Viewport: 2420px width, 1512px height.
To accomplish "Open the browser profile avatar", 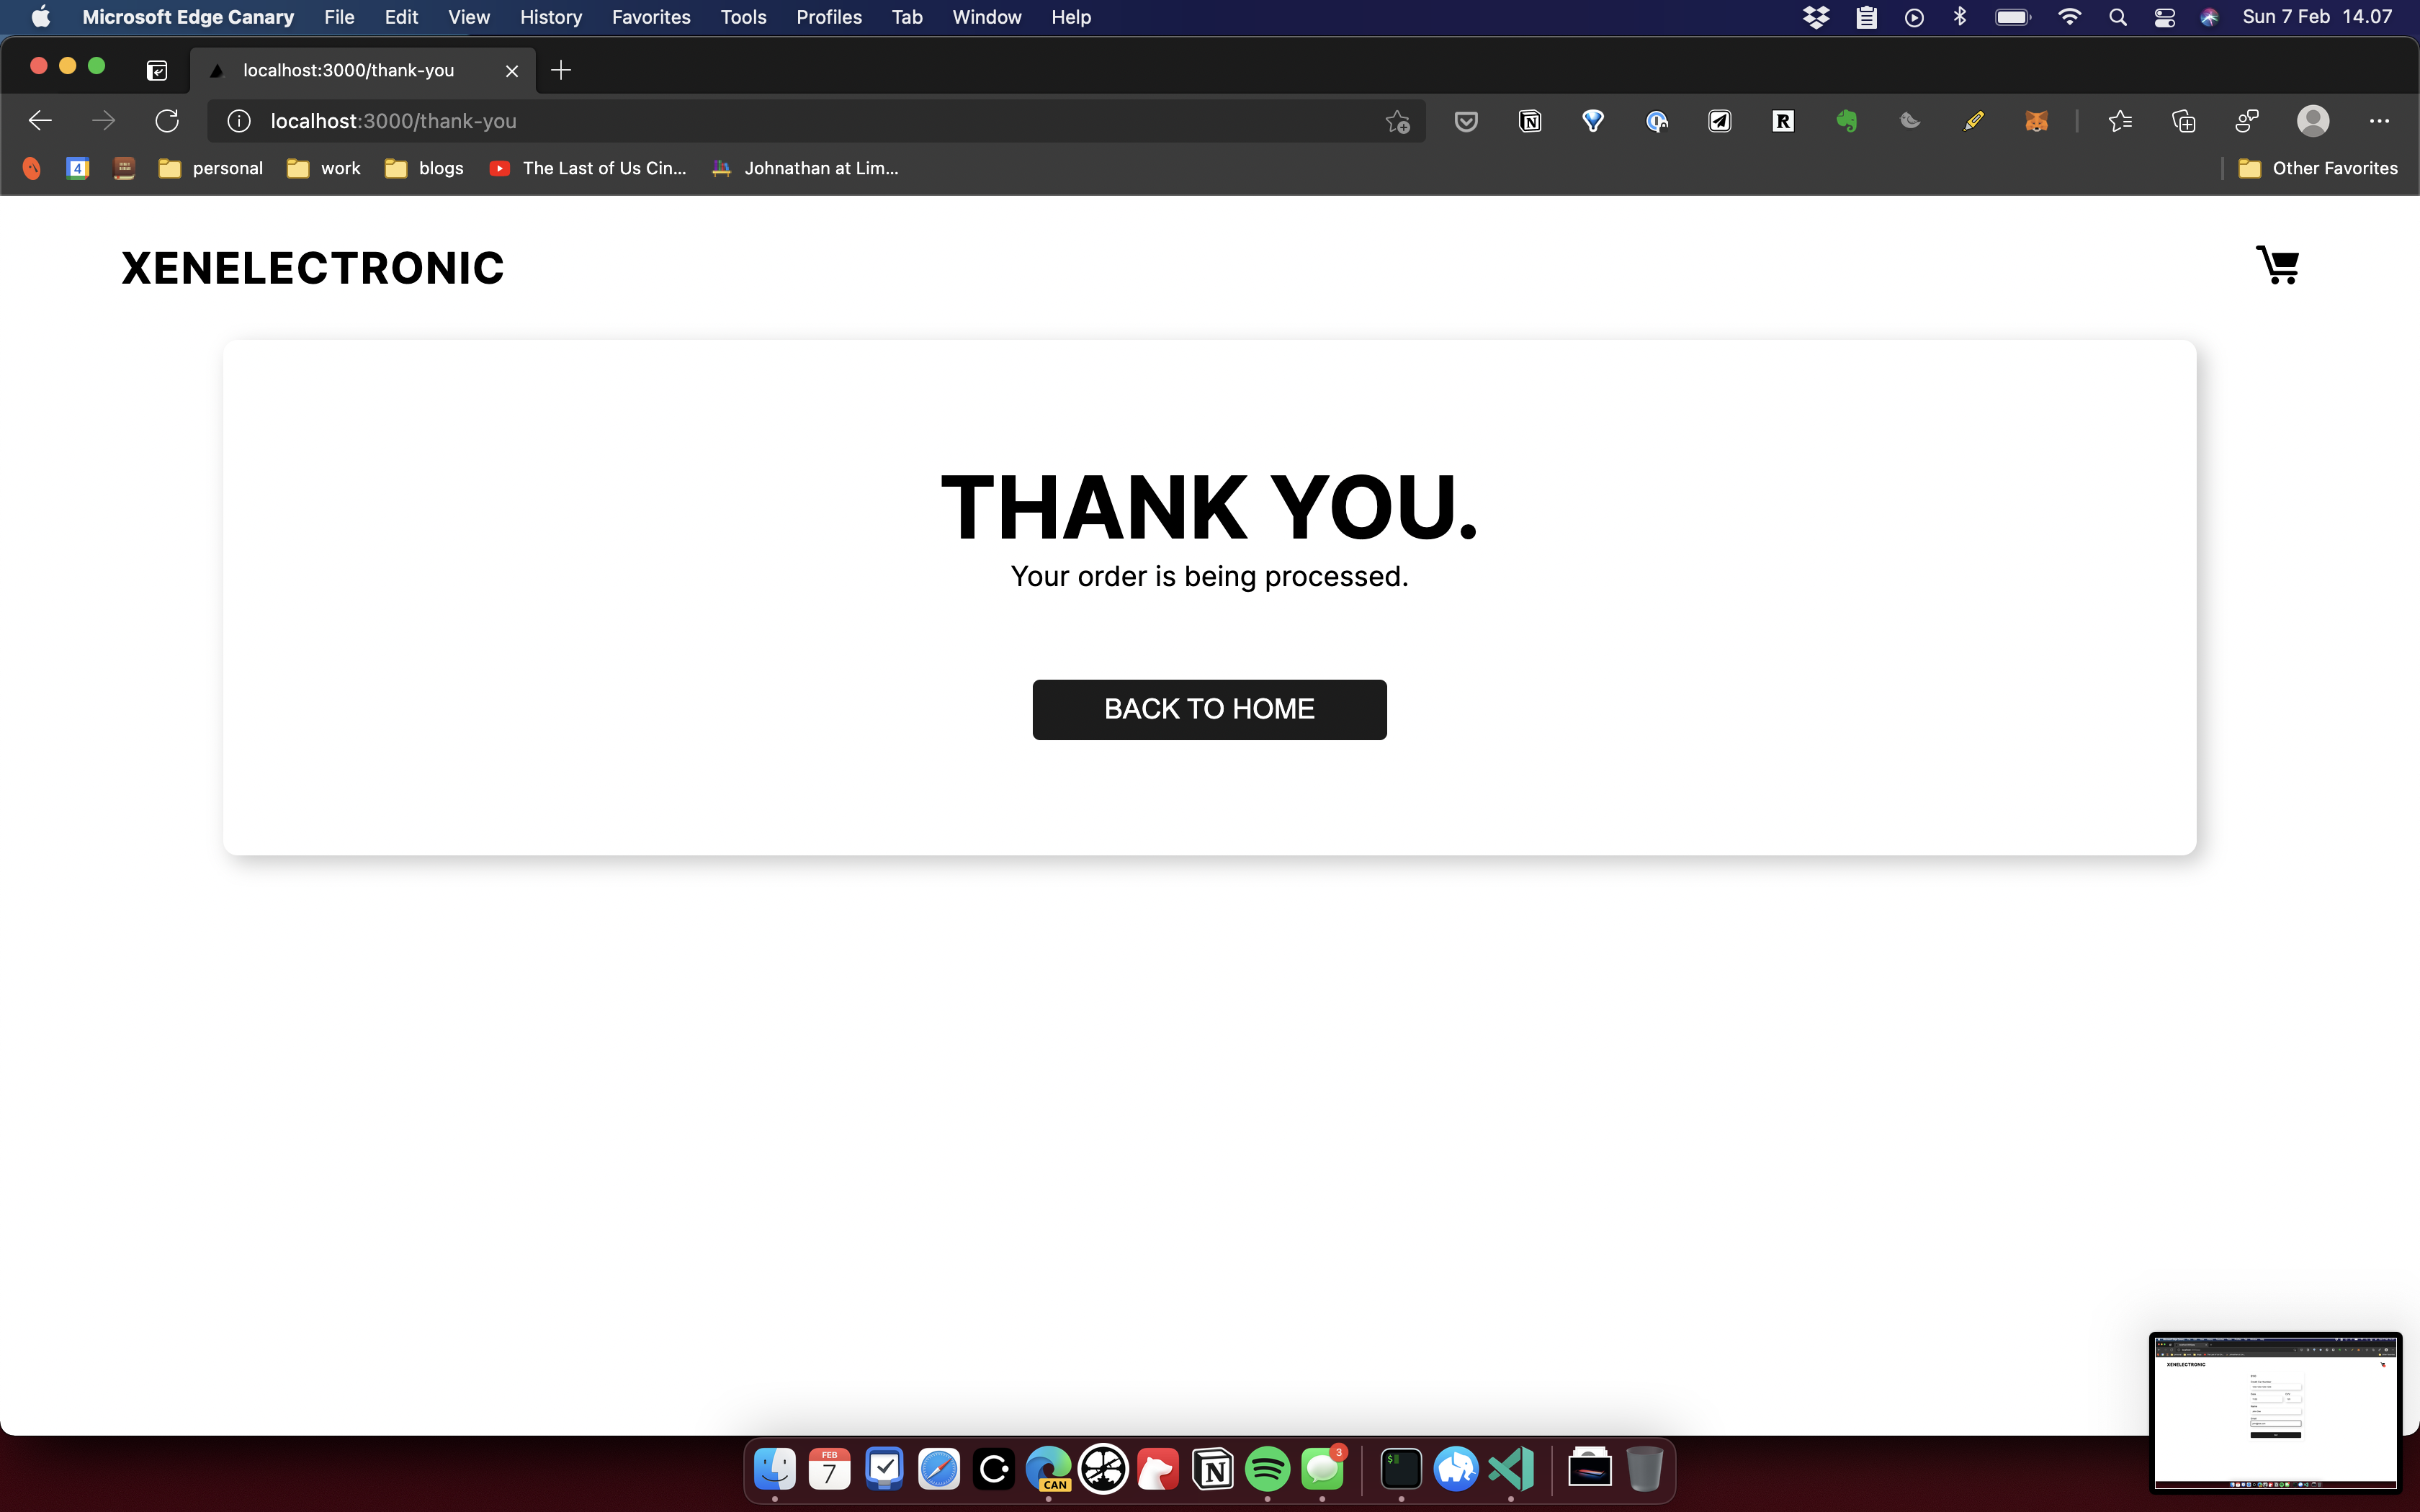I will click(x=2312, y=122).
